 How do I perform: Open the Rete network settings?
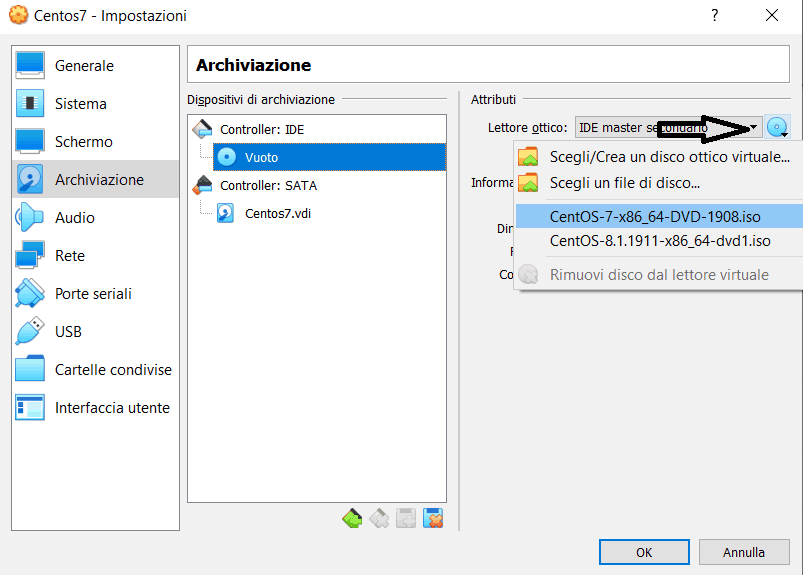(x=95, y=255)
